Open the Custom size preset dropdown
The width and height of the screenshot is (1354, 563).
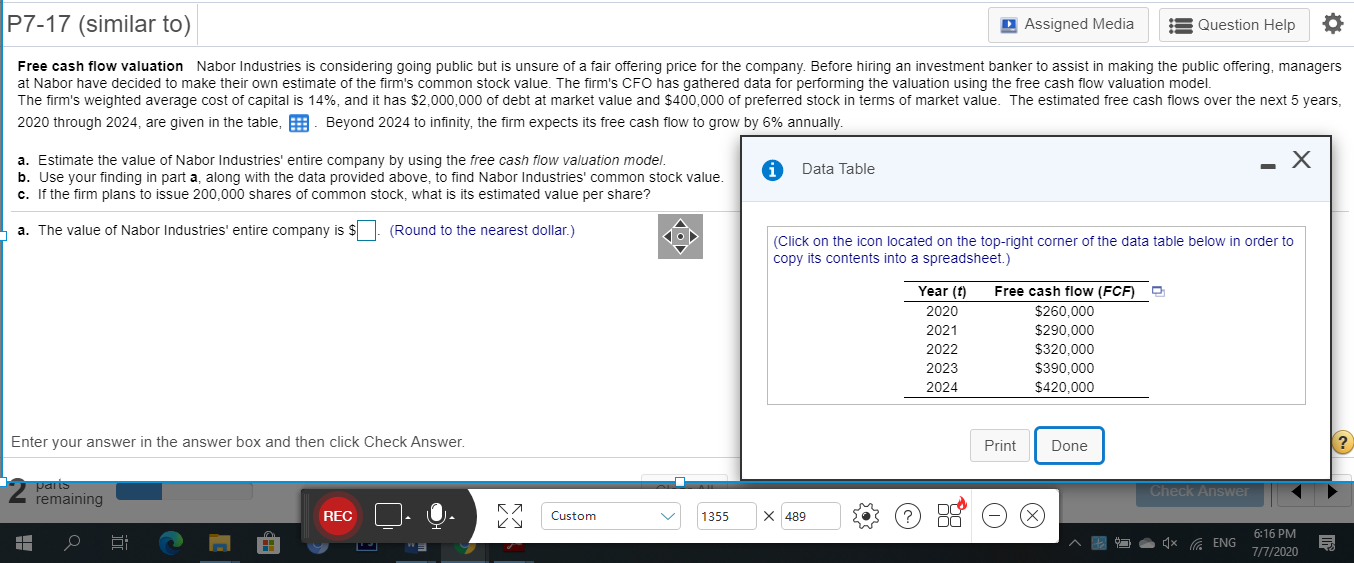click(x=612, y=516)
